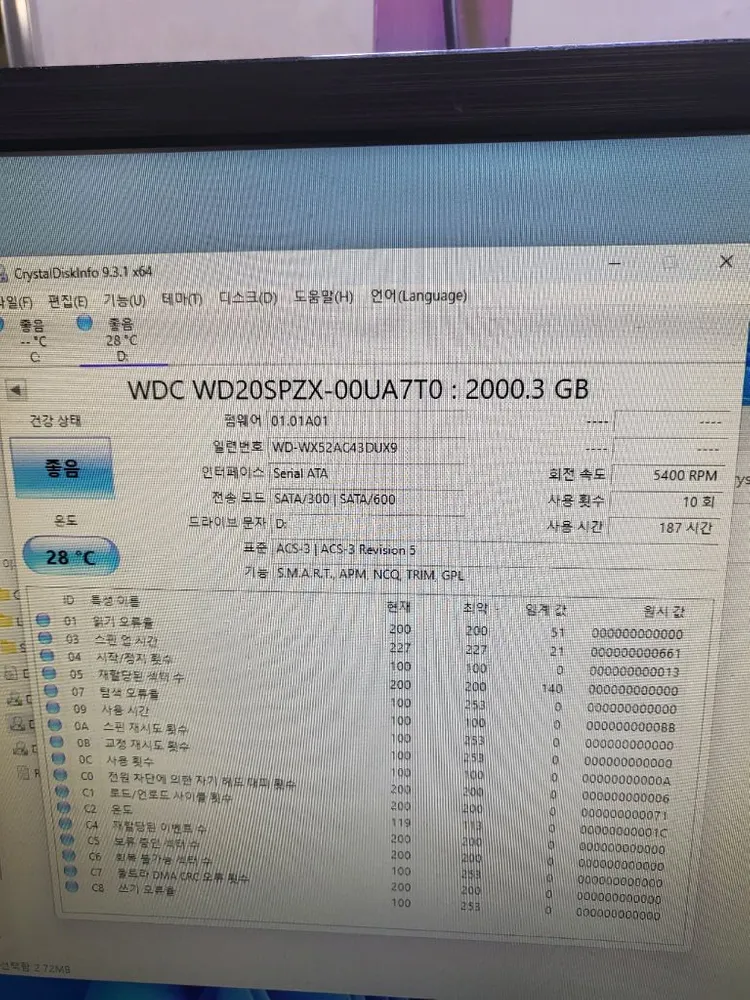Click the status dot of attribute 0B
Screen dimensions: 750x1000
[57, 741]
